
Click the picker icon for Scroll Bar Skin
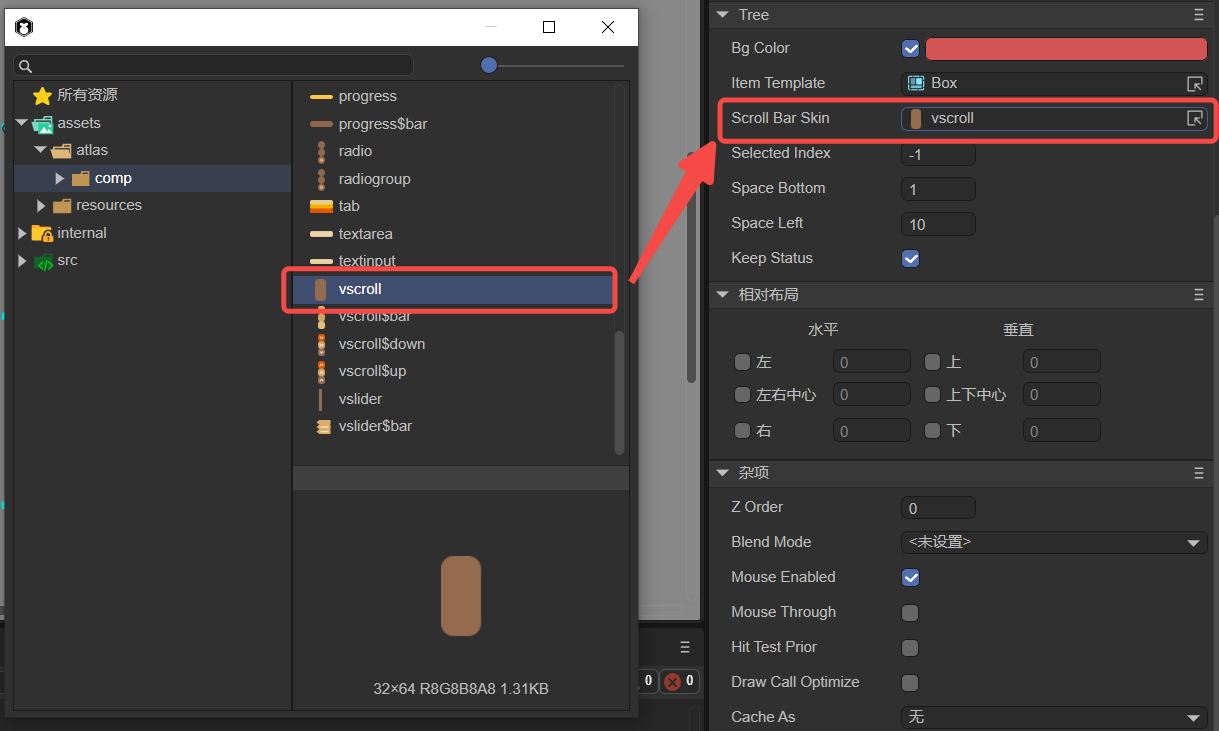(x=1194, y=118)
